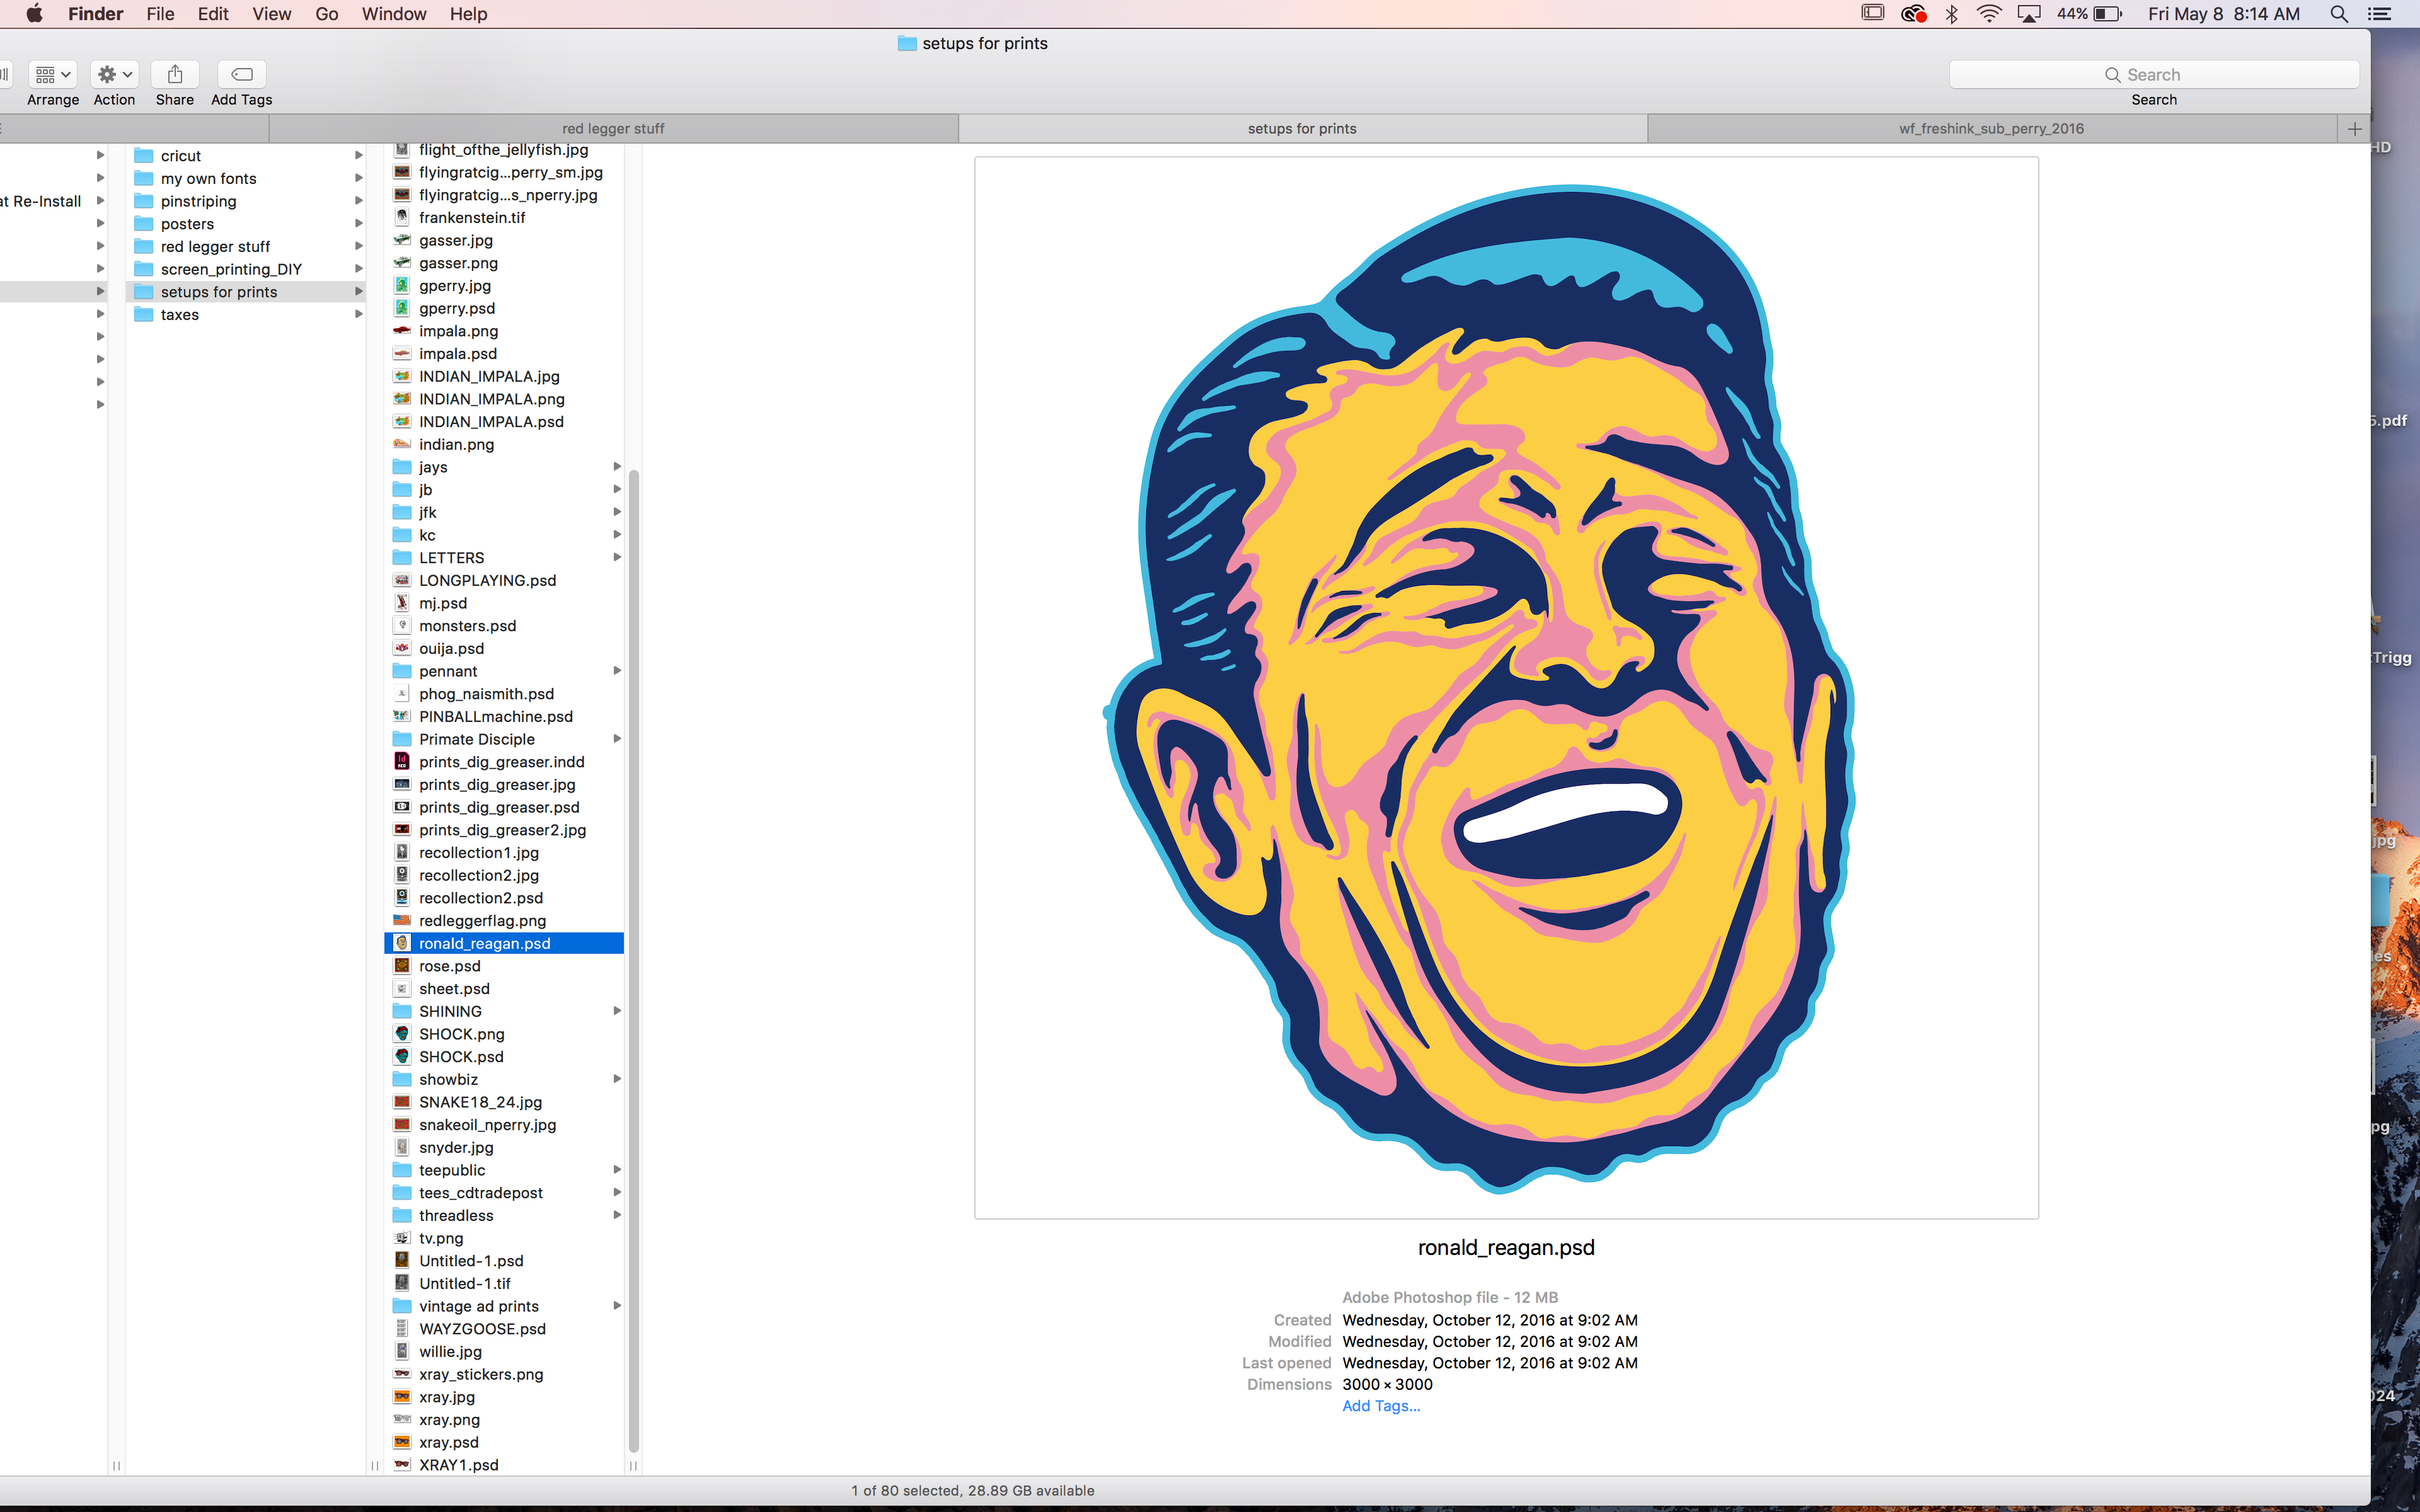Click the Wi-Fi status icon

[1989, 14]
